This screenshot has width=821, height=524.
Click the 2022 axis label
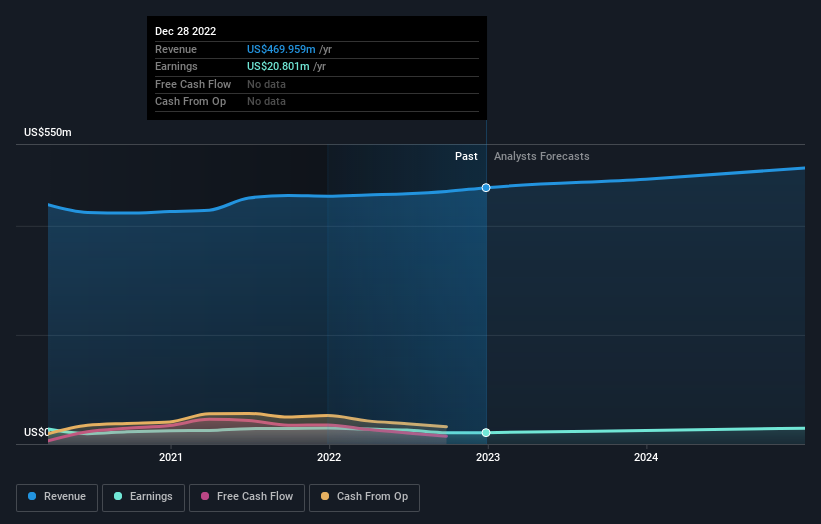tap(329, 457)
